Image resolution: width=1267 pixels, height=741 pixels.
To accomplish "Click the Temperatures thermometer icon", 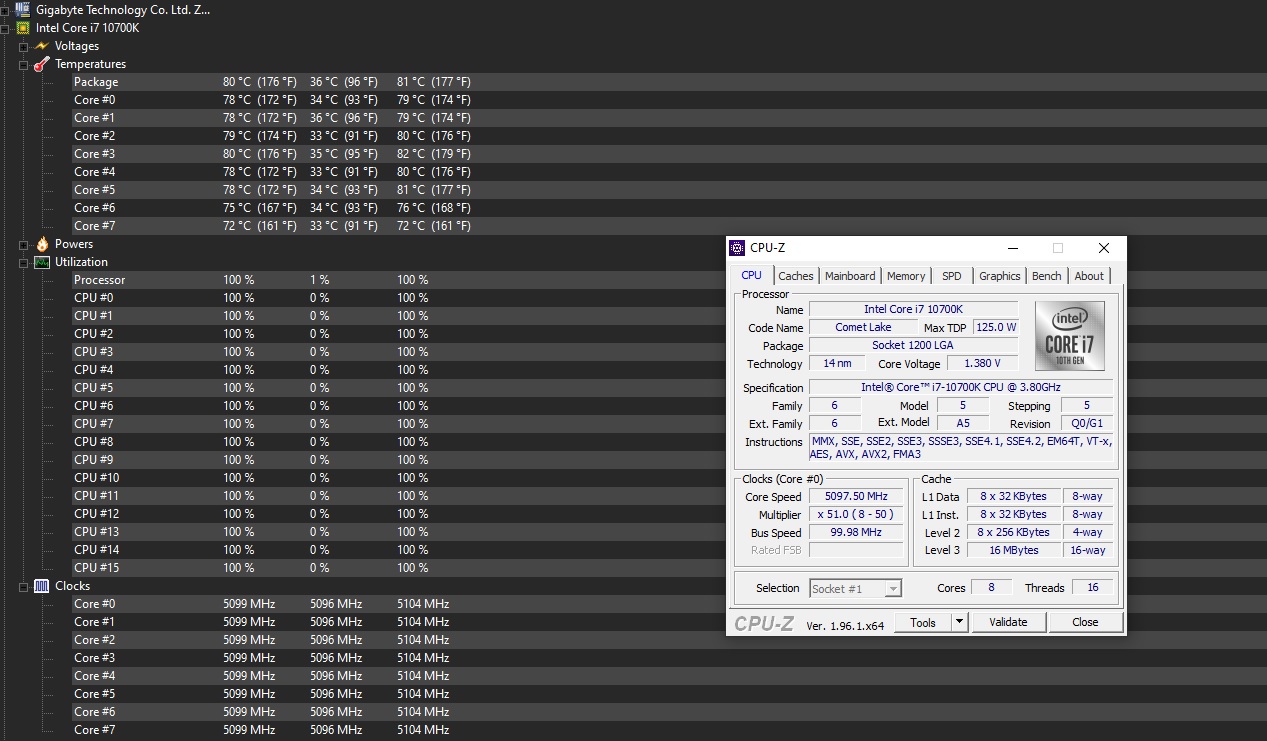I will pyautogui.click(x=41, y=64).
